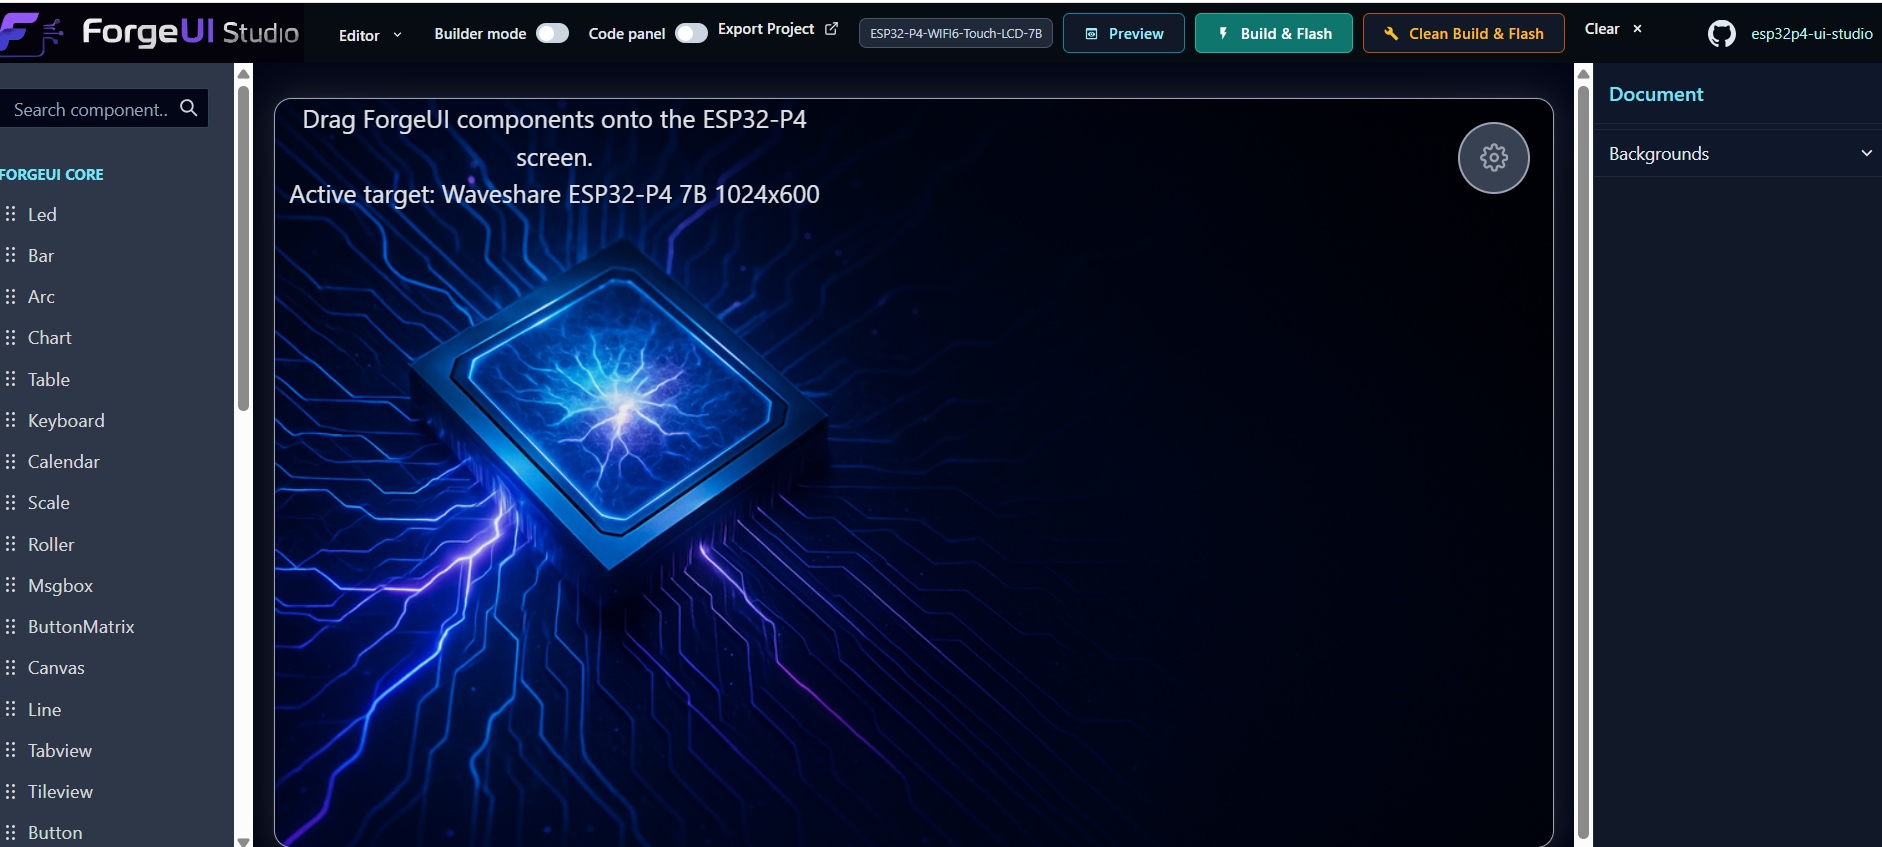Click the component list scrollbar thumb
Viewport: 1882px width, 847px height.
pyautogui.click(x=243, y=248)
